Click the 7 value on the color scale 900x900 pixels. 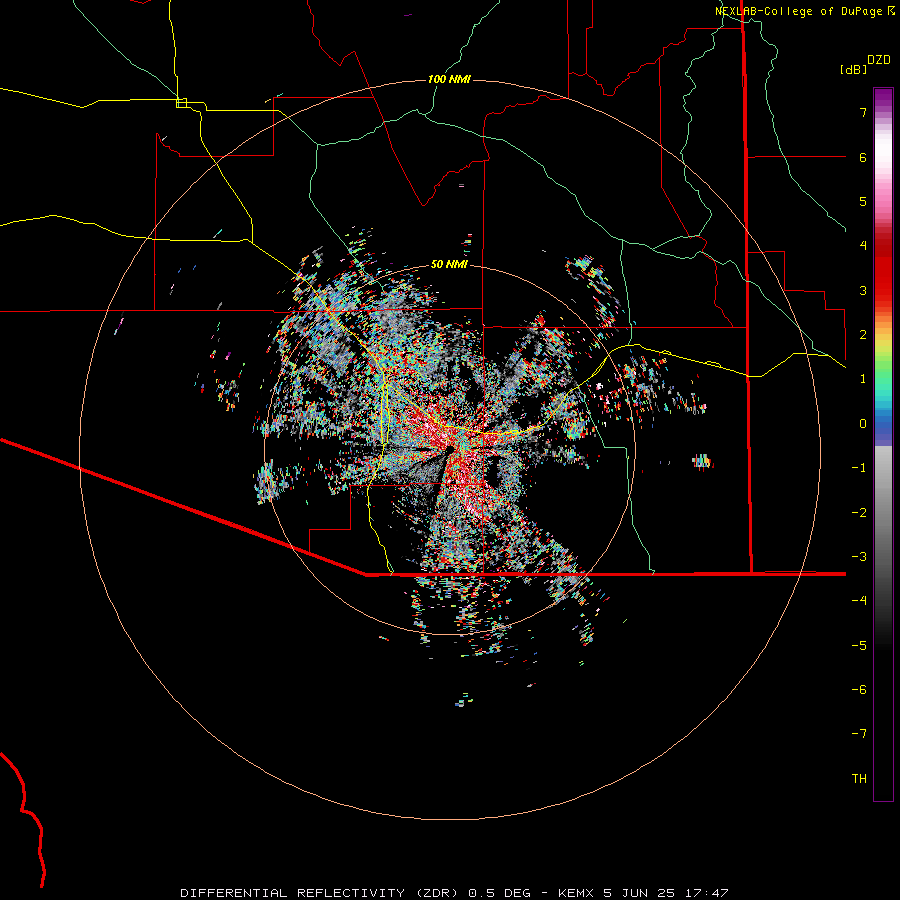pyautogui.click(x=863, y=112)
